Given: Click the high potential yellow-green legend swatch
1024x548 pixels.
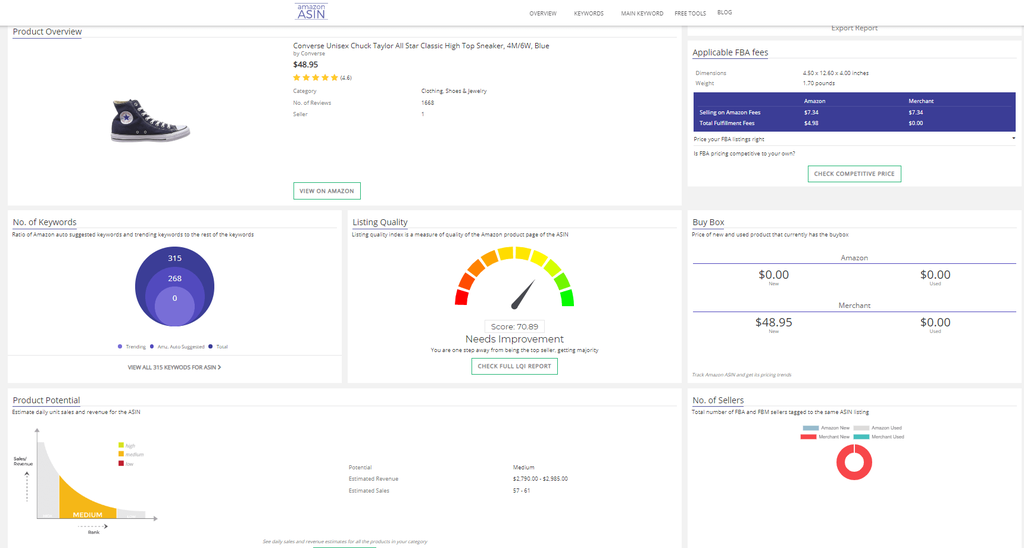Looking at the screenshot, I should (x=121, y=445).
